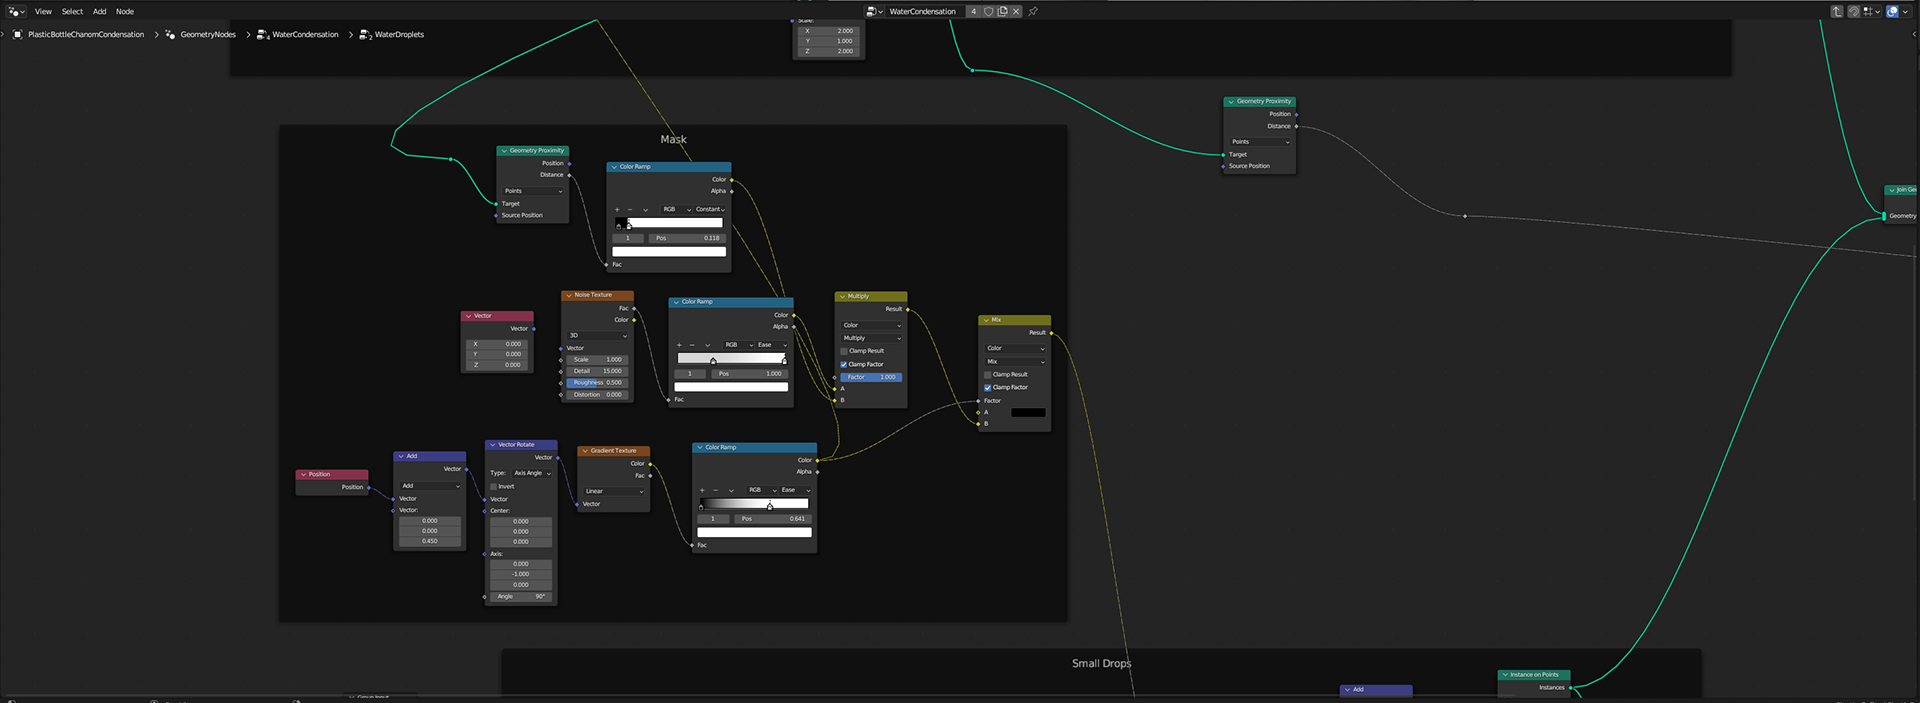
Task: Open the Linear dropdown in Gradient Texture
Action: point(615,491)
